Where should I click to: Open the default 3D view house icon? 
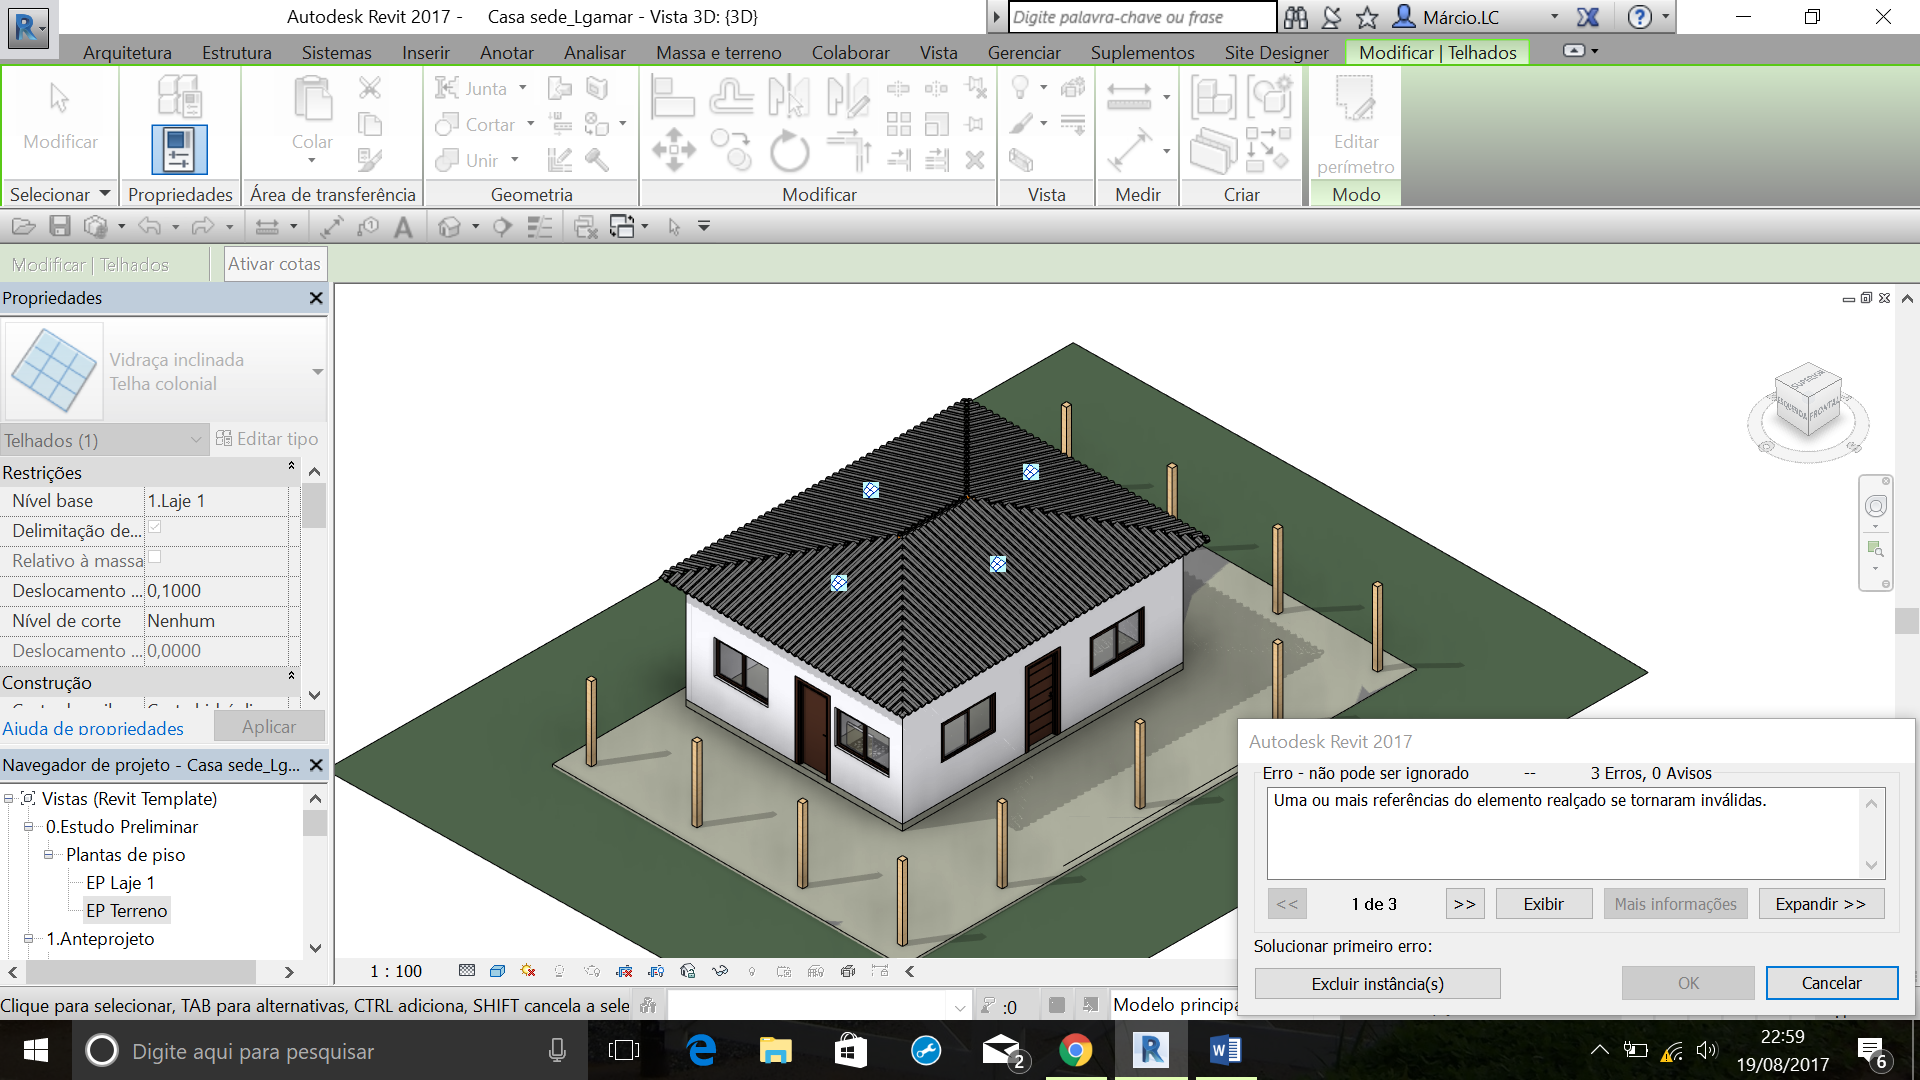click(449, 227)
